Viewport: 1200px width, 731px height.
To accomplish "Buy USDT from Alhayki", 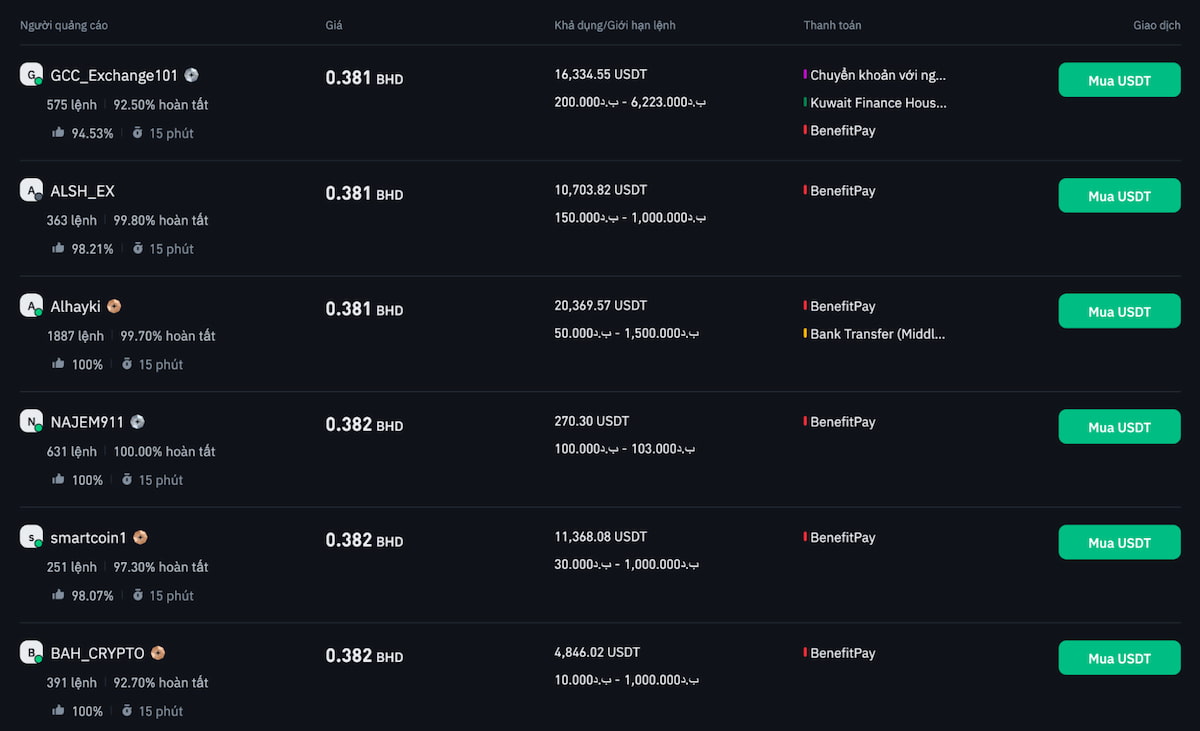I will click(x=1119, y=311).
